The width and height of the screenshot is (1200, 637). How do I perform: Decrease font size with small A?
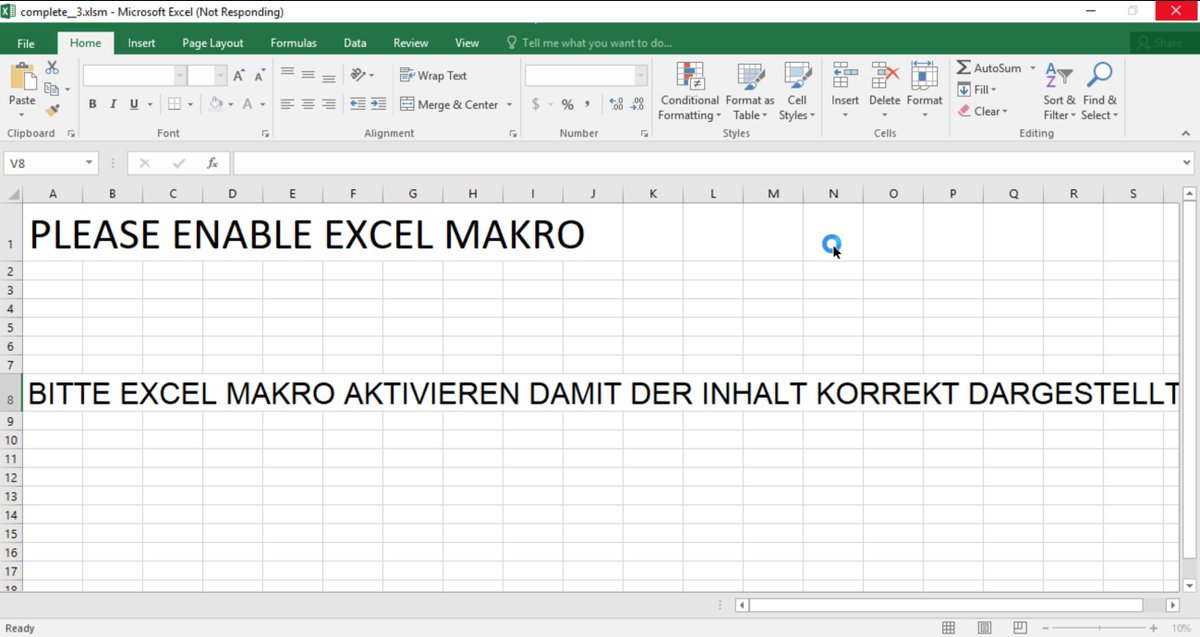(259, 76)
